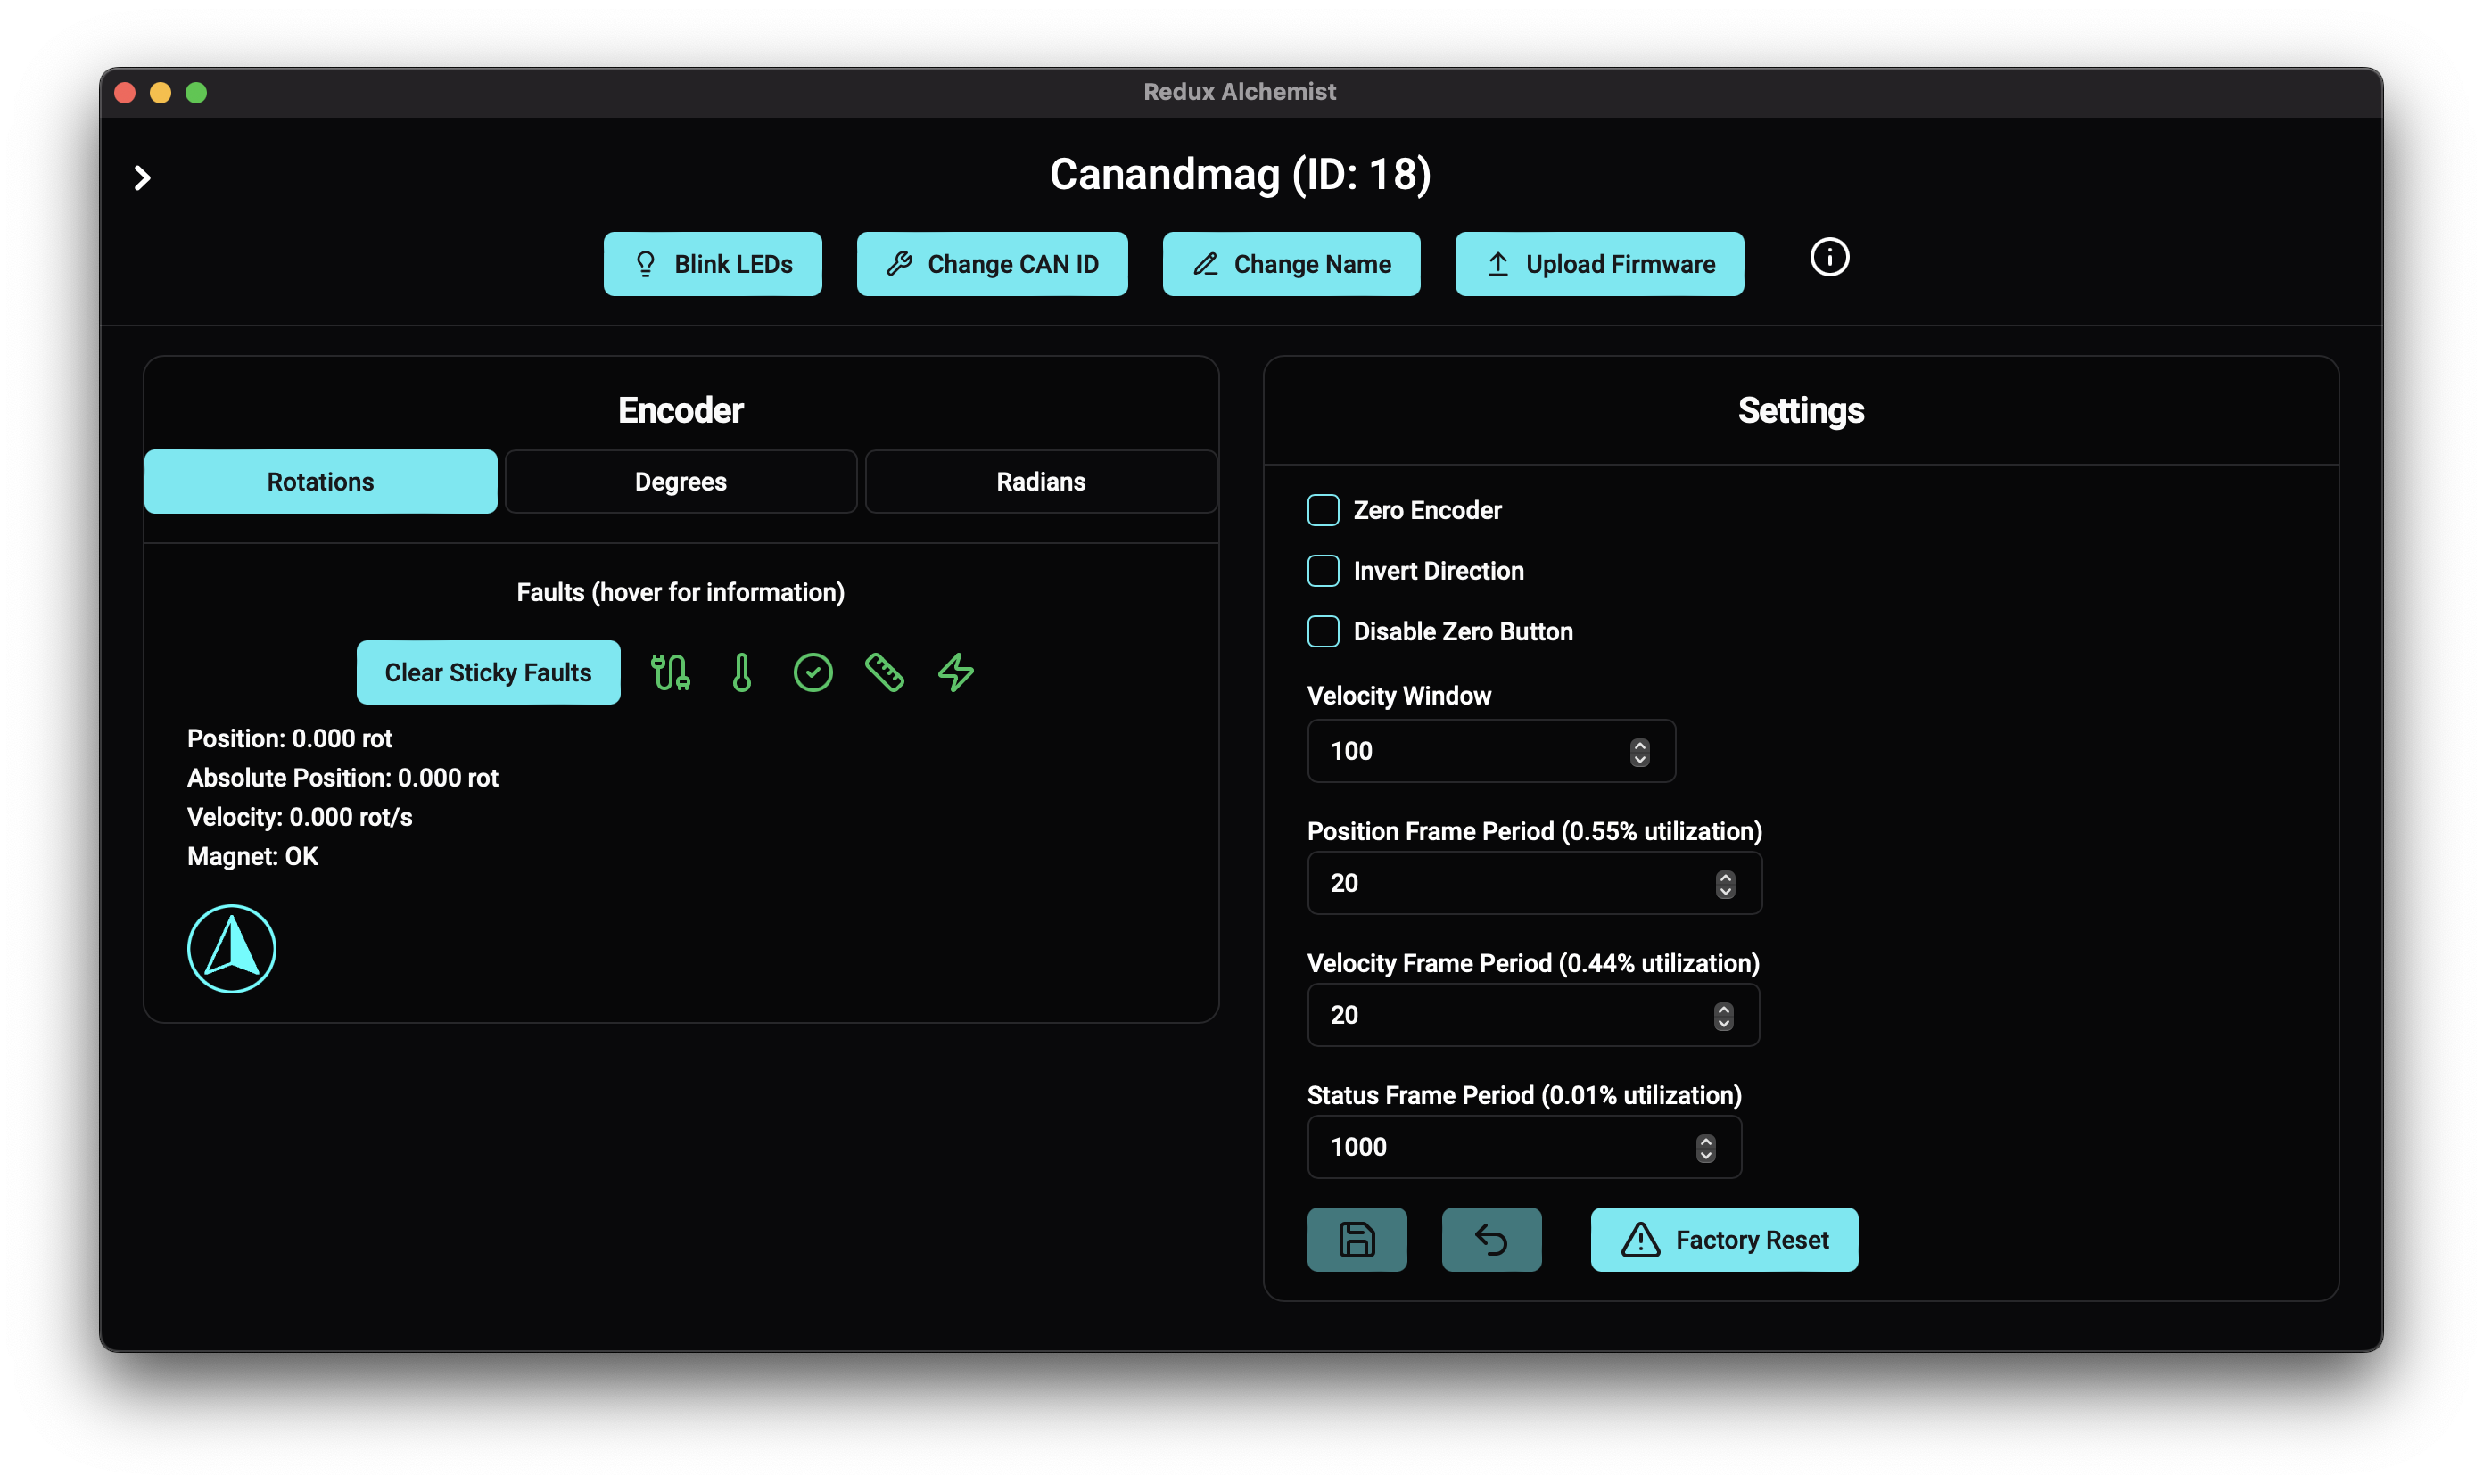Click the Velocity Window stepper arrows
The image size is (2483, 1484).
(1639, 752)
